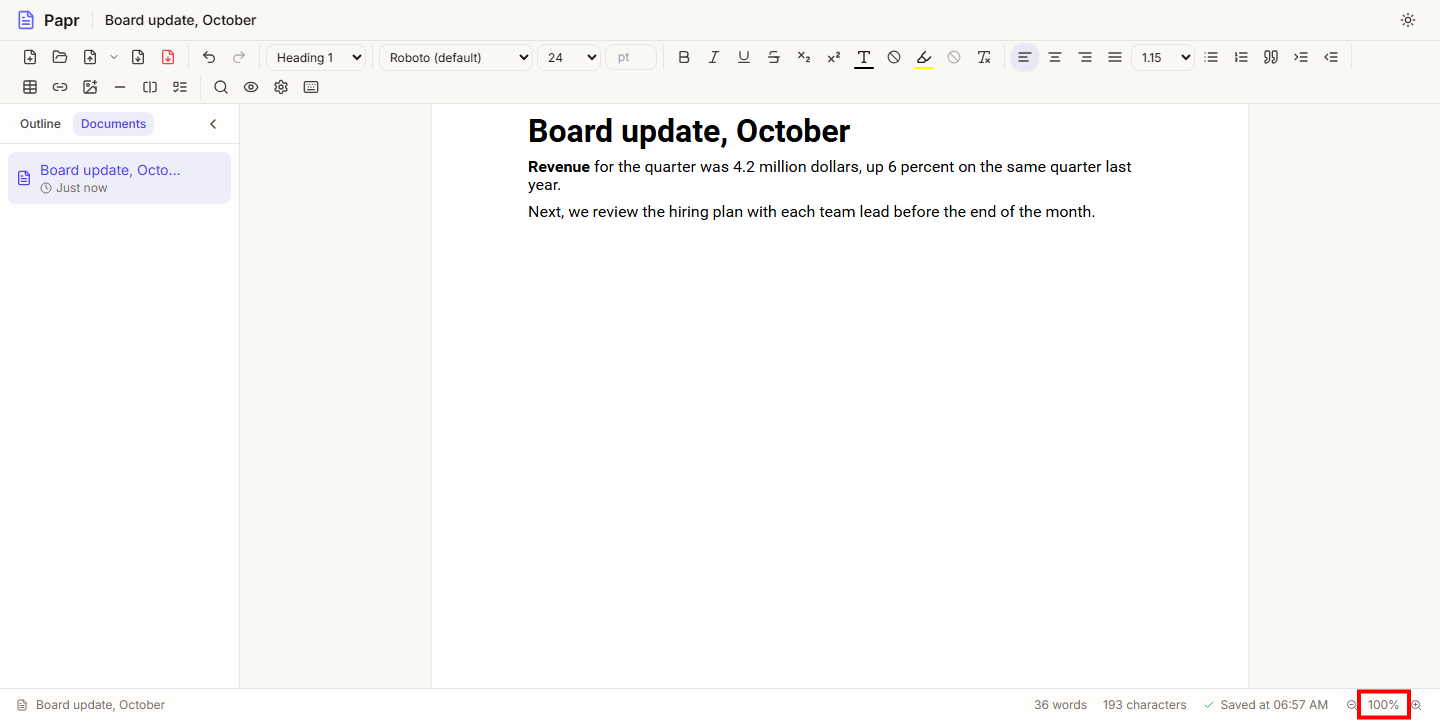Expand the export options chevron

[114, 57]
